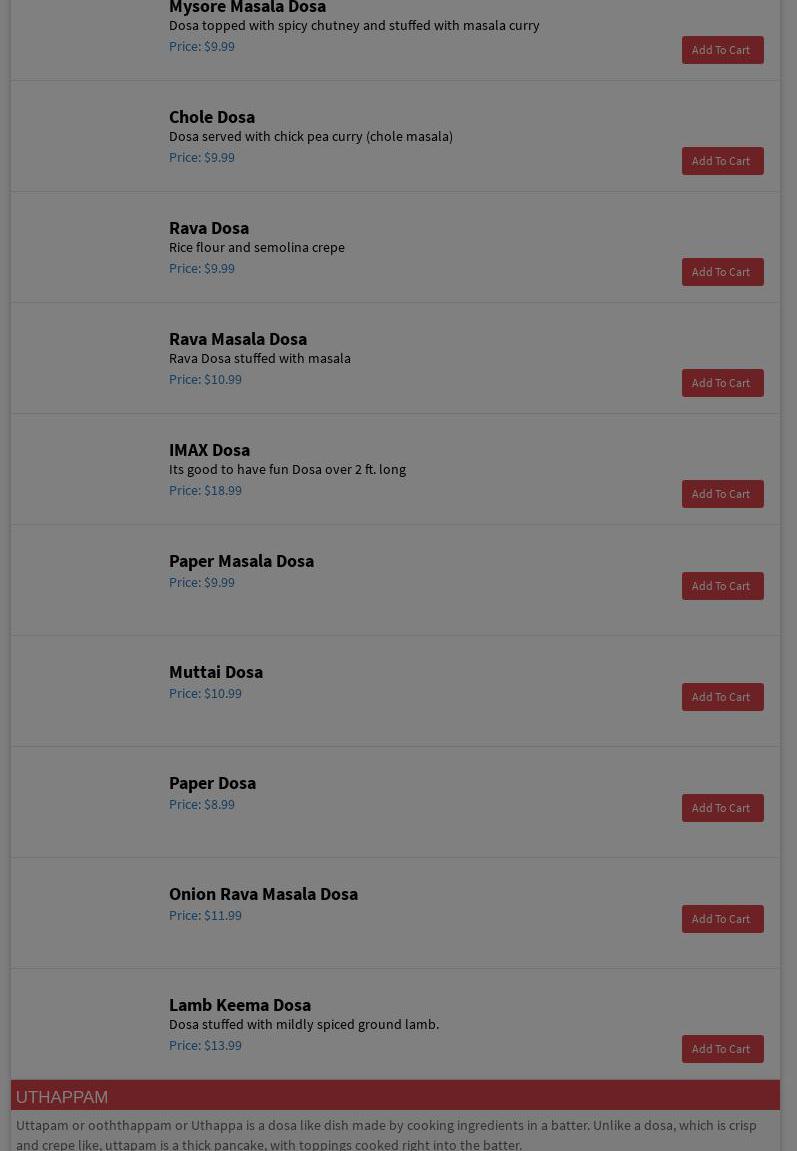Click the Rava Dosa item name
Screen dimensions: 797x1151
[x=209, y=228]
